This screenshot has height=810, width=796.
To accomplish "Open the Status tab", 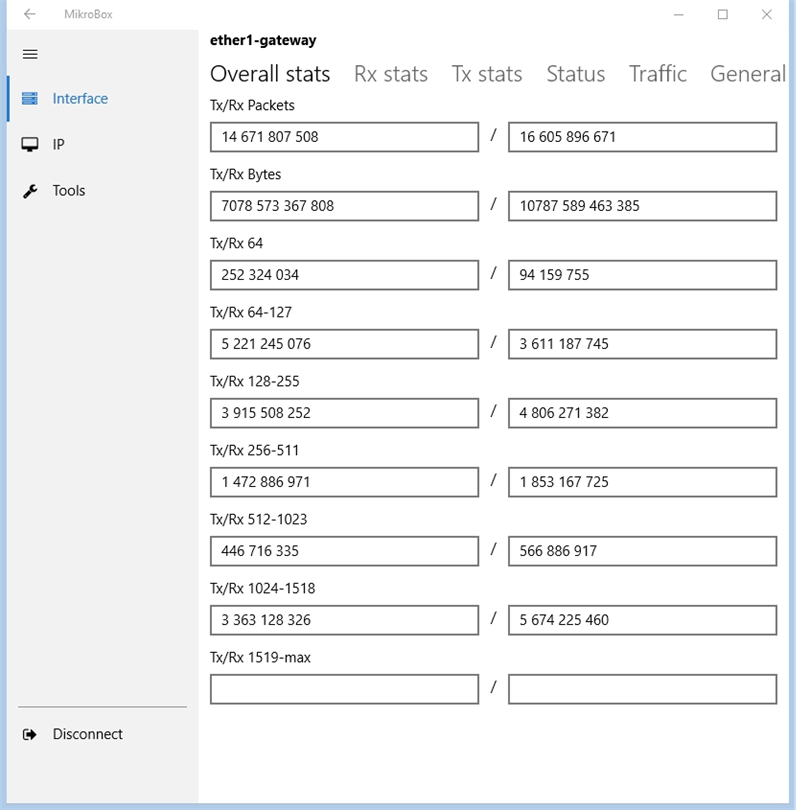I will pyautogui.click(x=575, y=74).
